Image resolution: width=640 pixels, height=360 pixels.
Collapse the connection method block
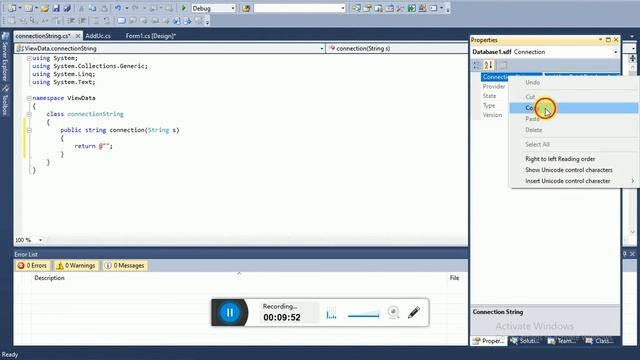[x=29, y=130]
